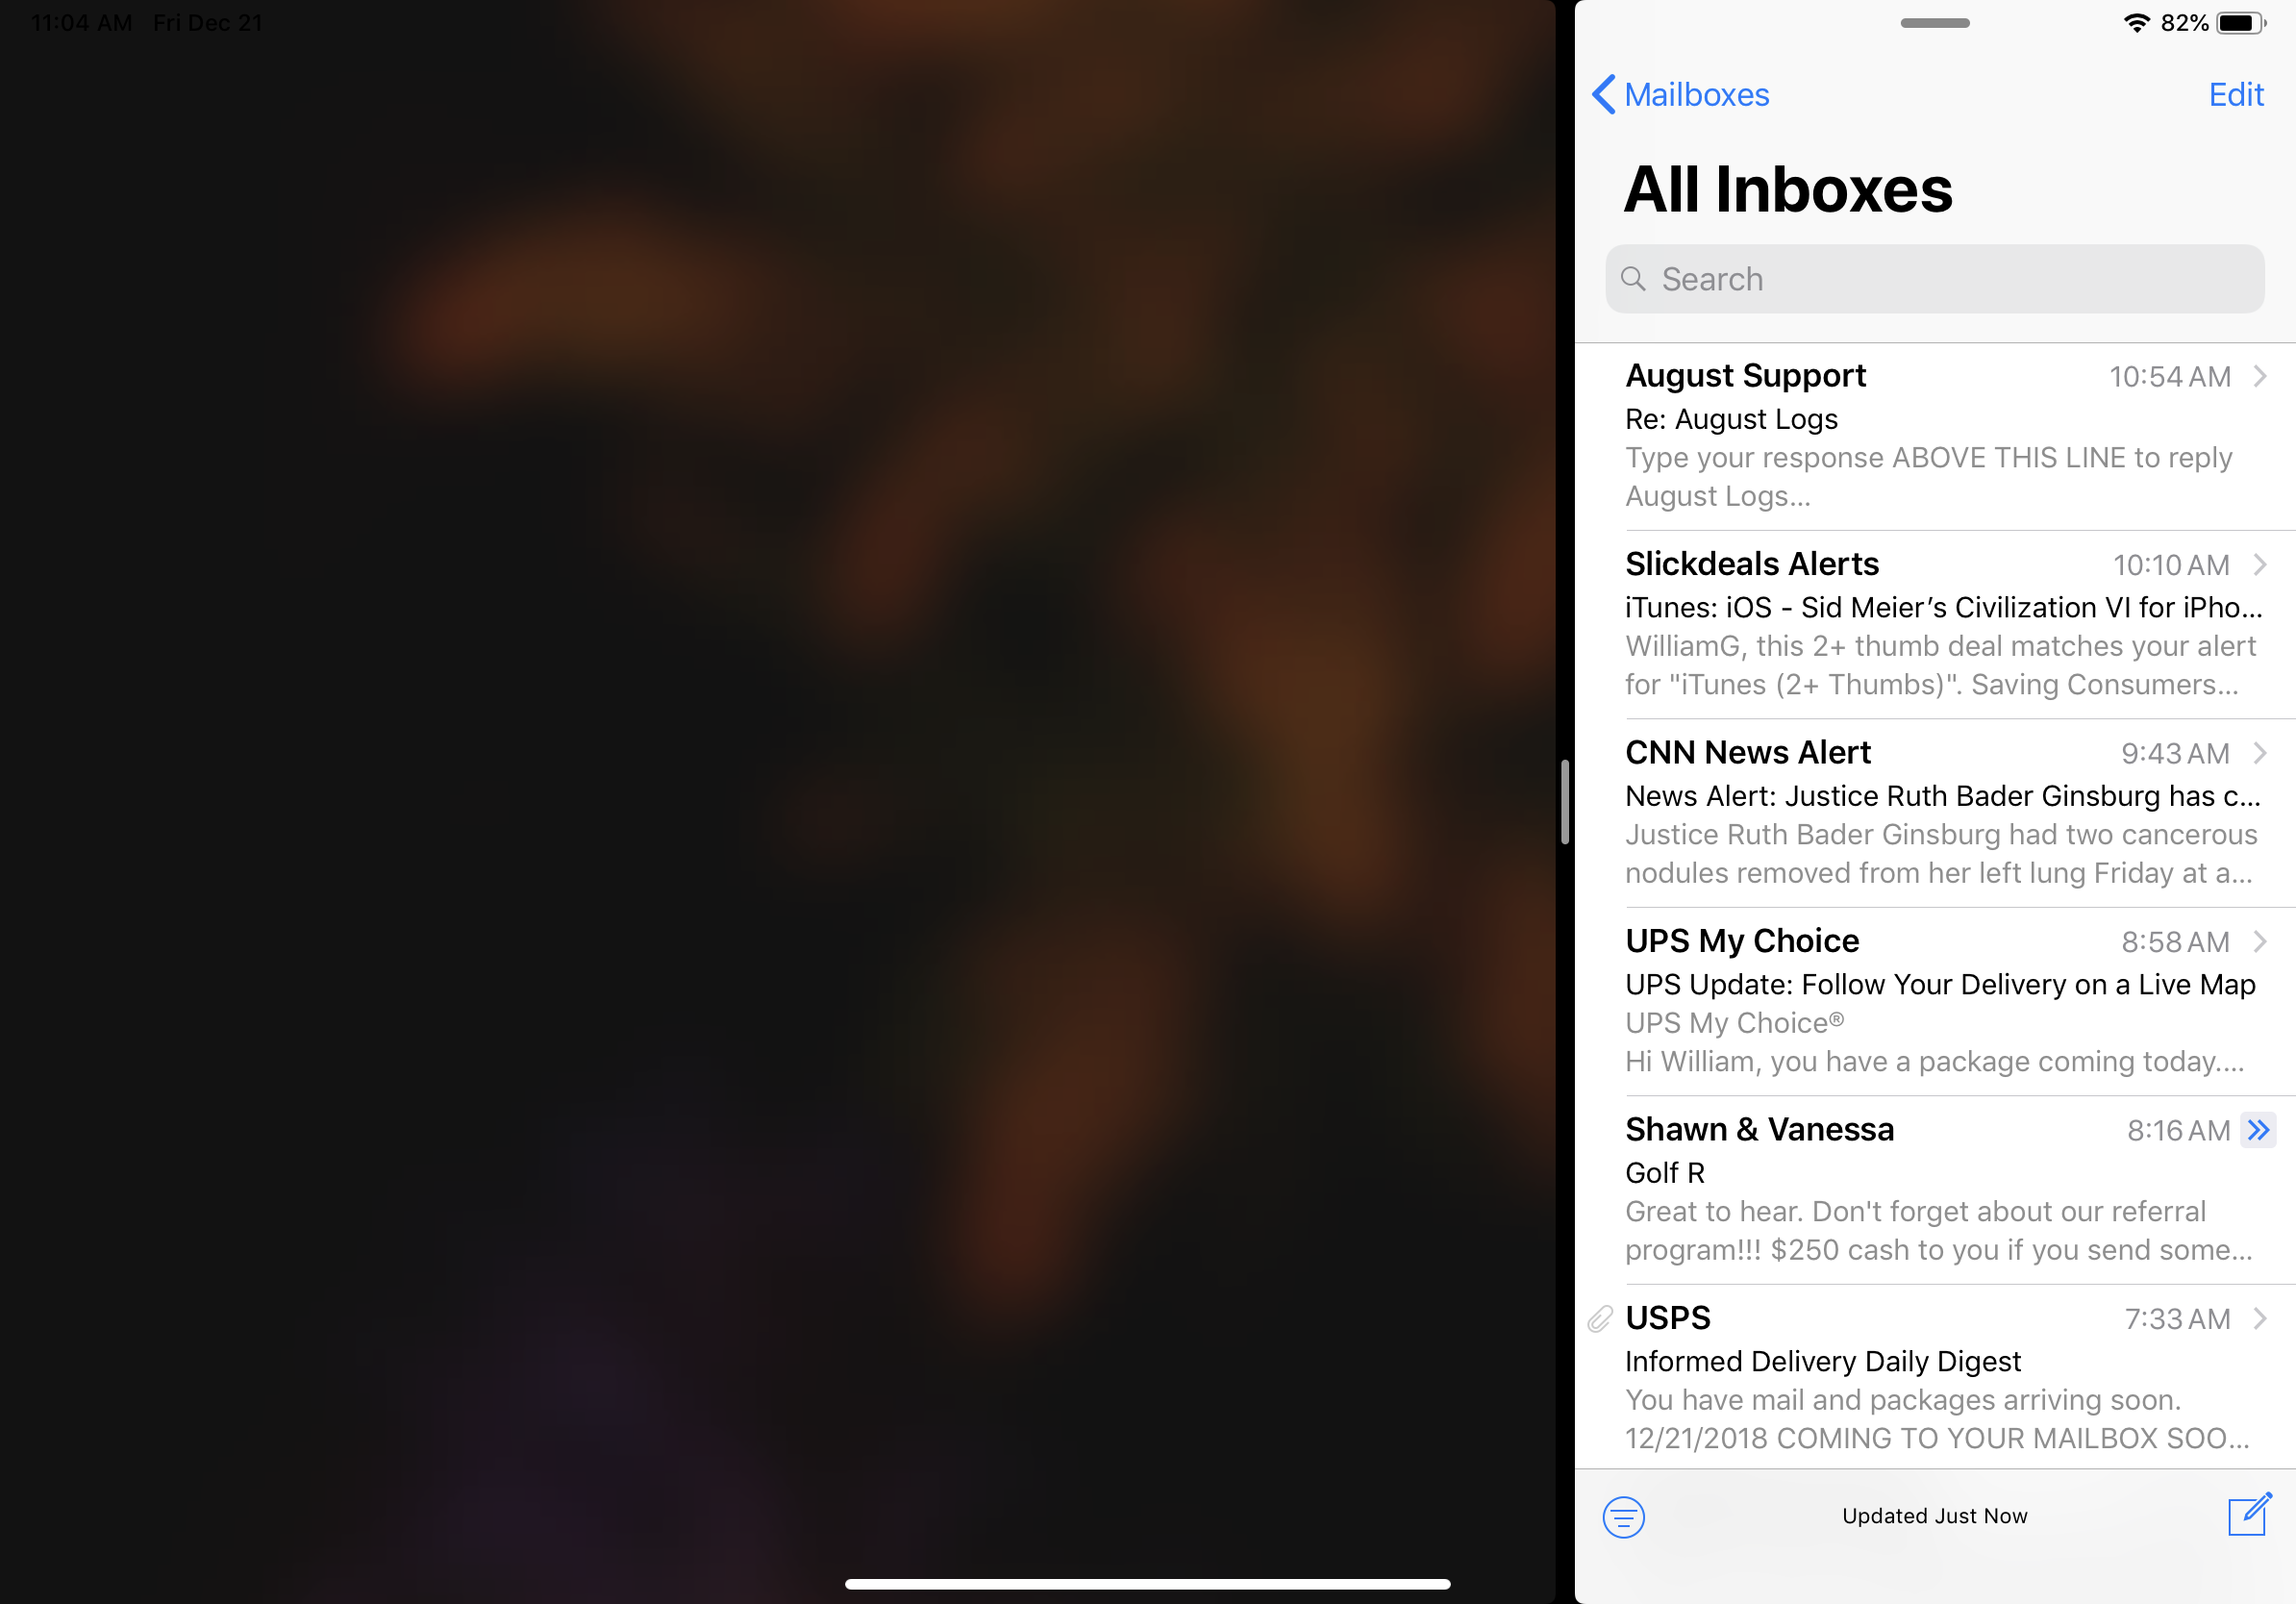2296x1604 pixels.
Task: Tap the battery status icon
Action: (2241, 23)
